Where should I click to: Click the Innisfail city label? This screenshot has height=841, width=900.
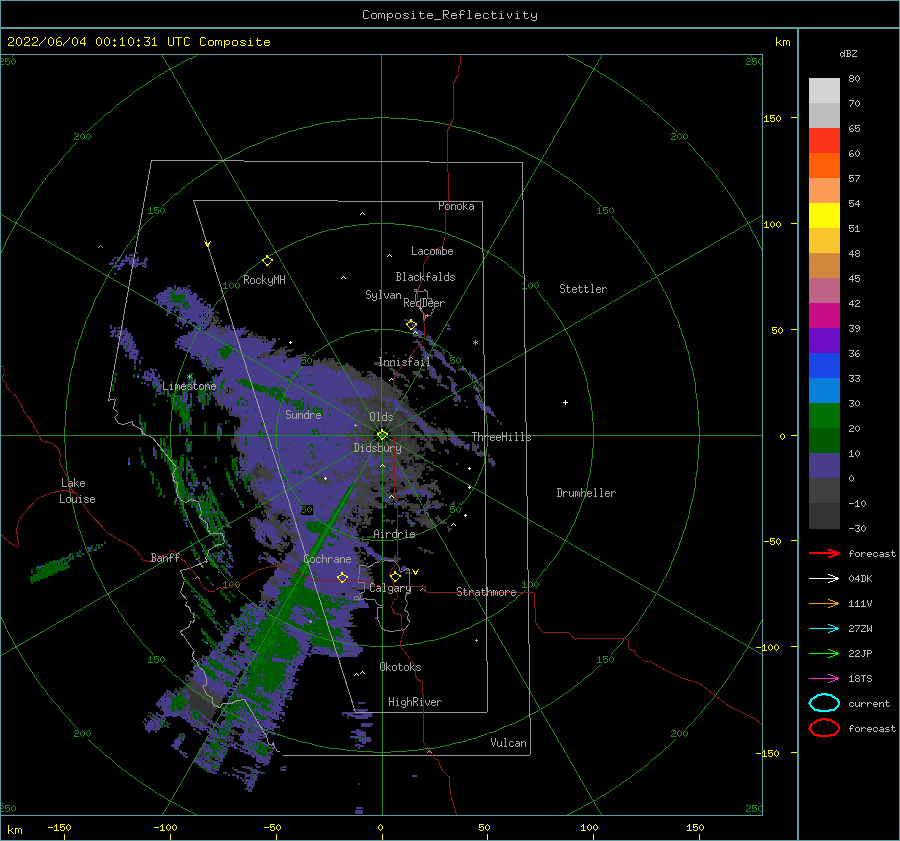404,362
